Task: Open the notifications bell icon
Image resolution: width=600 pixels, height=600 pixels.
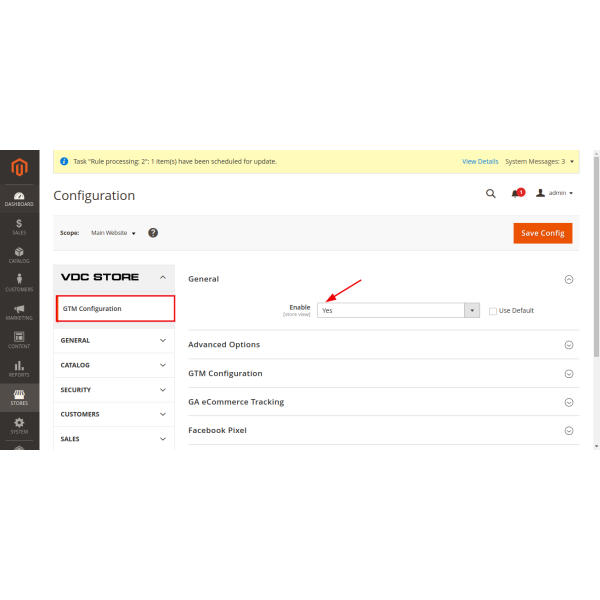Action: pyautogui.click(x=517, y=193)
